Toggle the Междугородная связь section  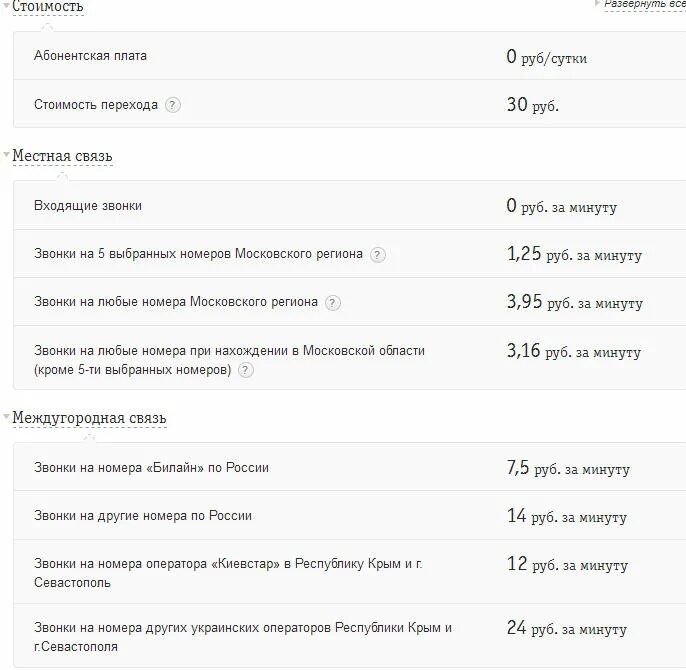coord(89,418)
